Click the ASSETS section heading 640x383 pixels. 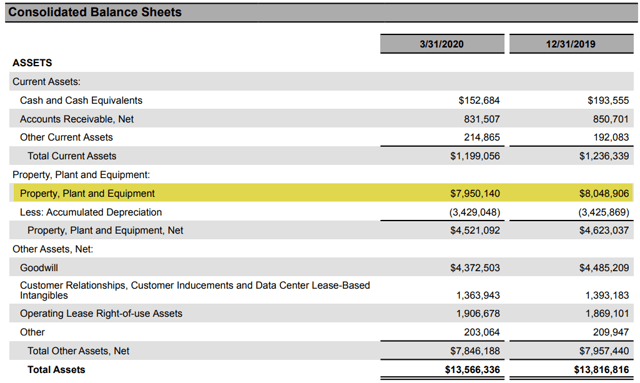(x=32, y=63)
